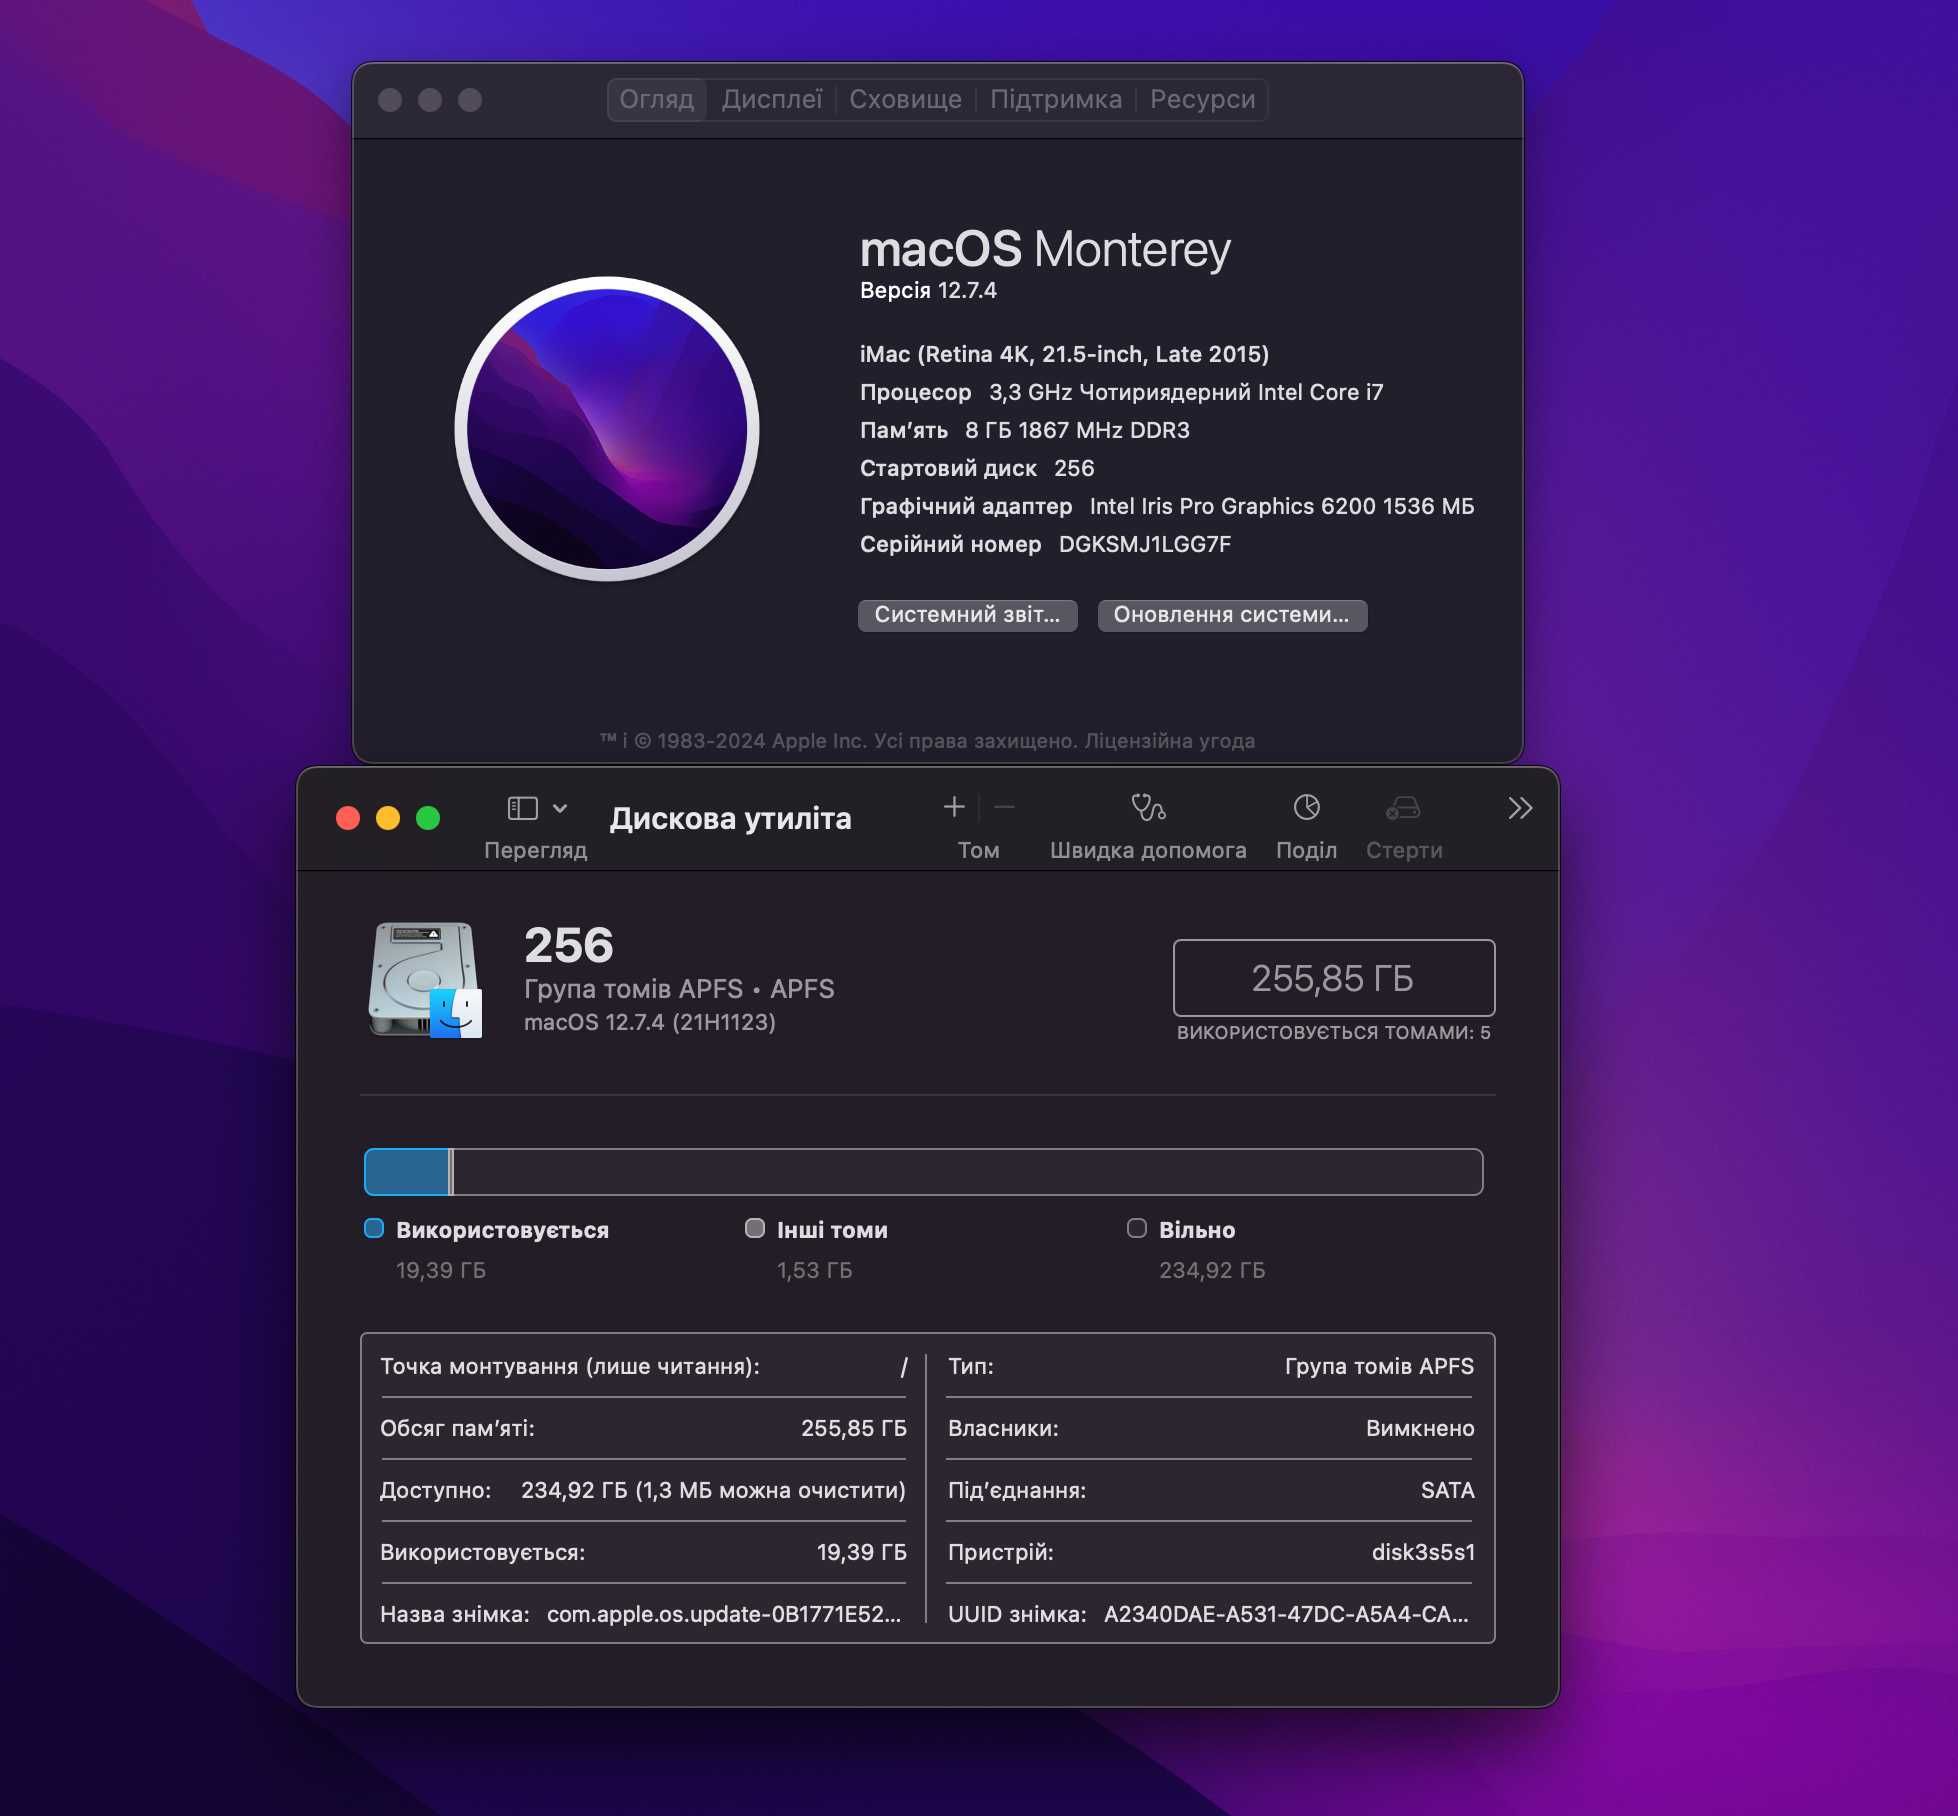Click the iMac (Retina 4K, 21.5-inch, Late 2015) line
This screenshot has height=1816, width=1958.
pos(1064,354)
